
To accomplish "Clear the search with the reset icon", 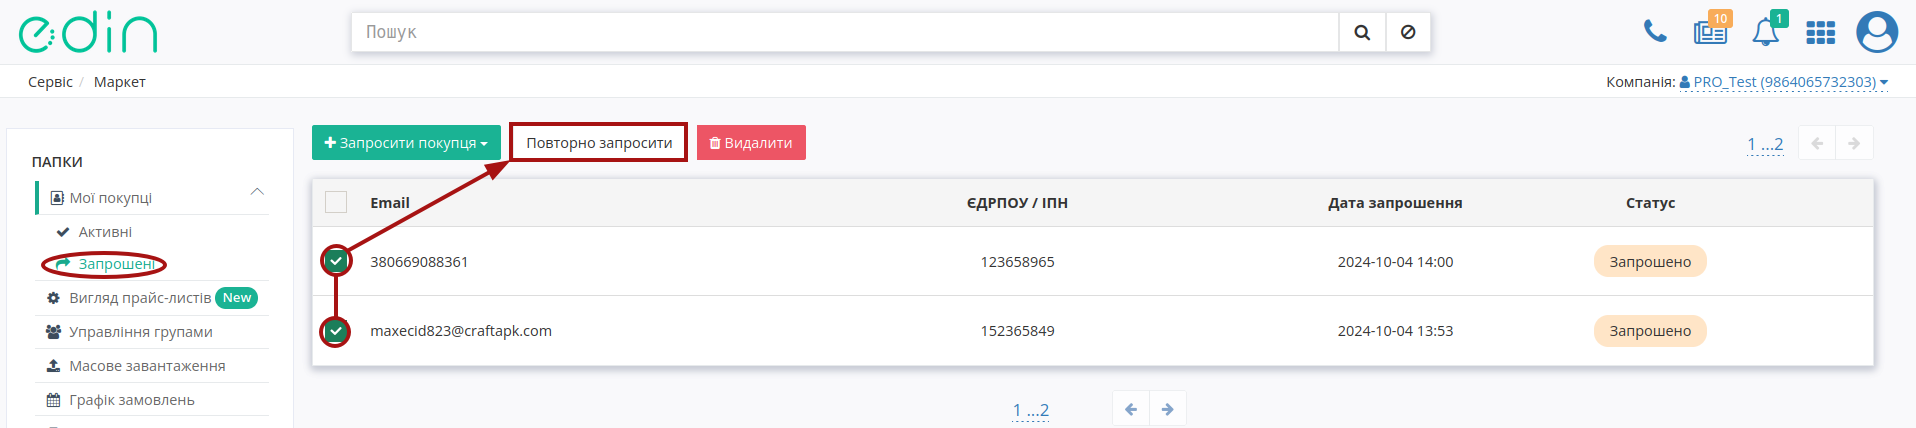I will (x=1408, y=32).
